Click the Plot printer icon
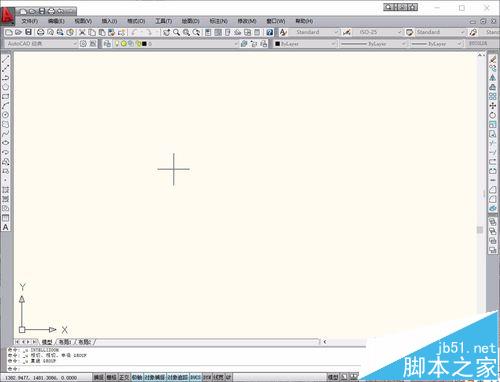 (40, 32)
